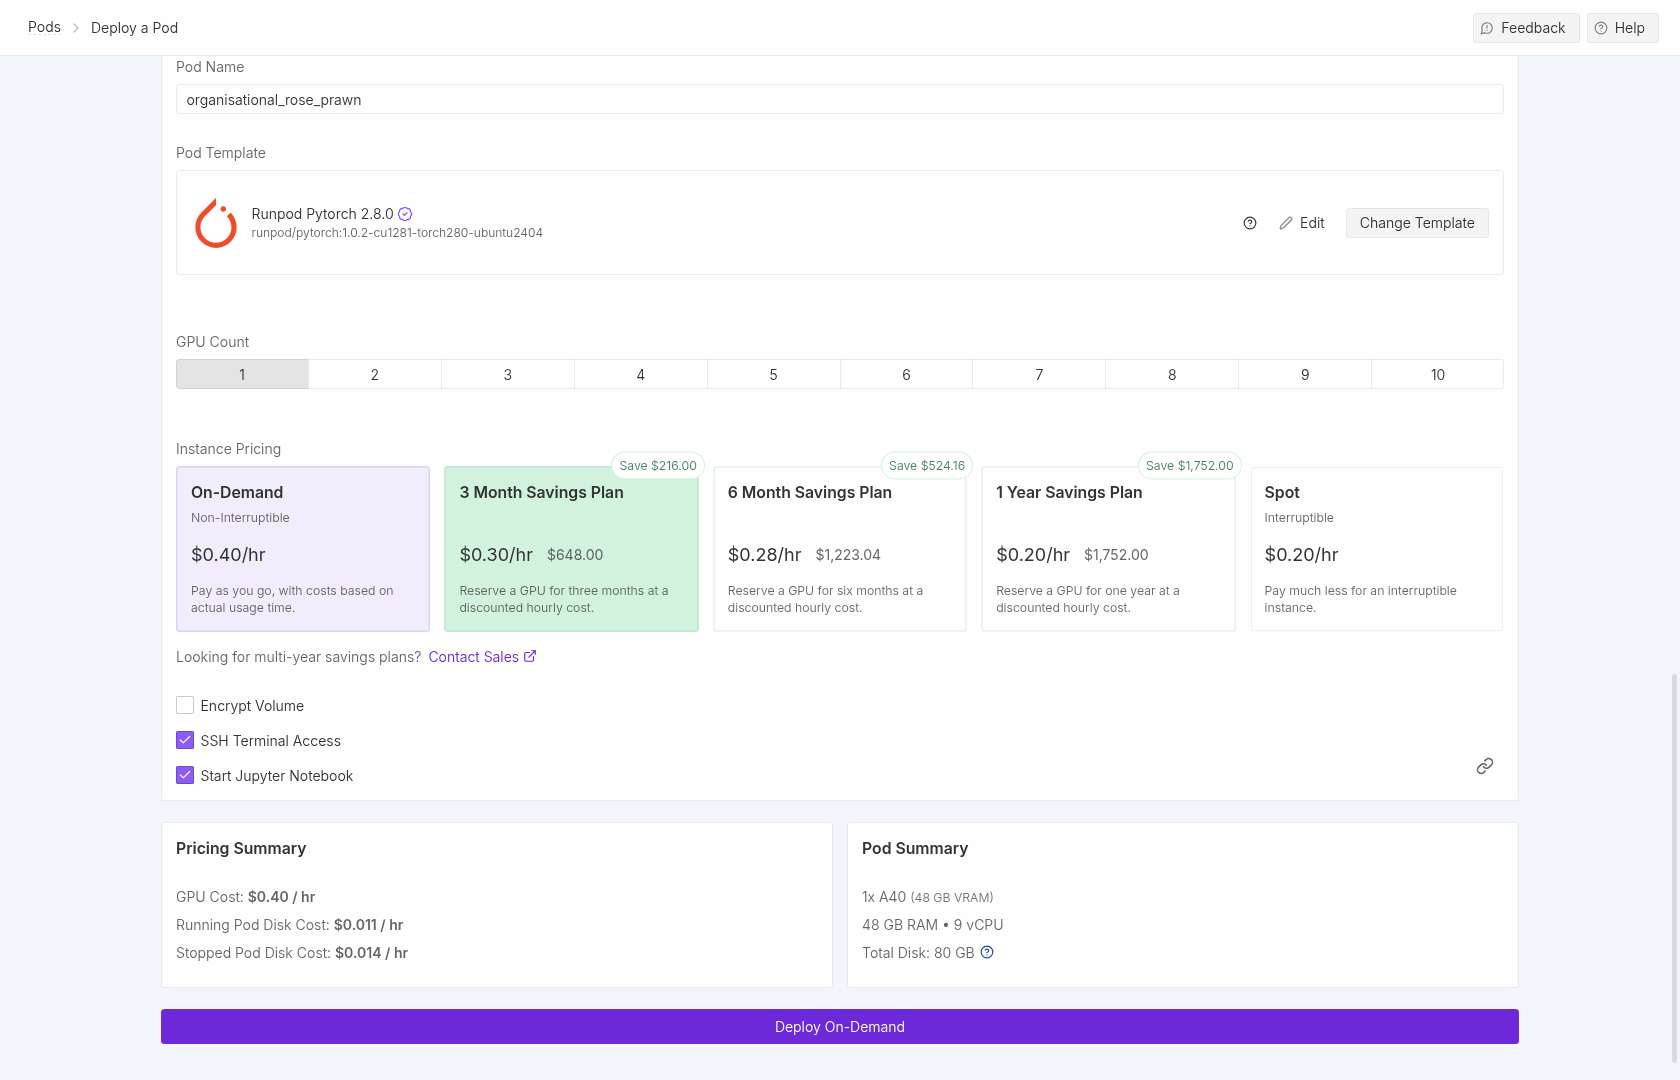
Task: Uncheck Start Jupyter Notebook
Action: pyautogui.click(x=185, y=776)
